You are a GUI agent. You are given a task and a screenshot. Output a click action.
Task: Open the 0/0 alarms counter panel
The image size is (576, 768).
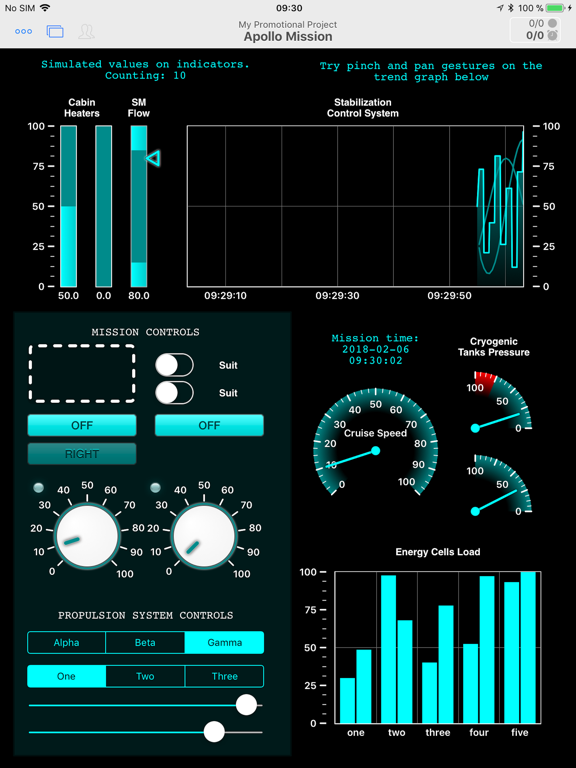tap(535, 29)
